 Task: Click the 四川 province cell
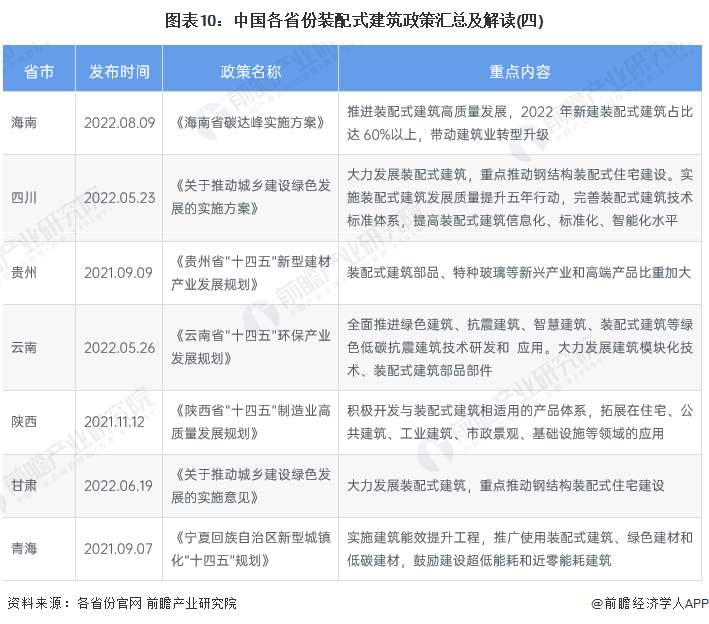(25, 197)
